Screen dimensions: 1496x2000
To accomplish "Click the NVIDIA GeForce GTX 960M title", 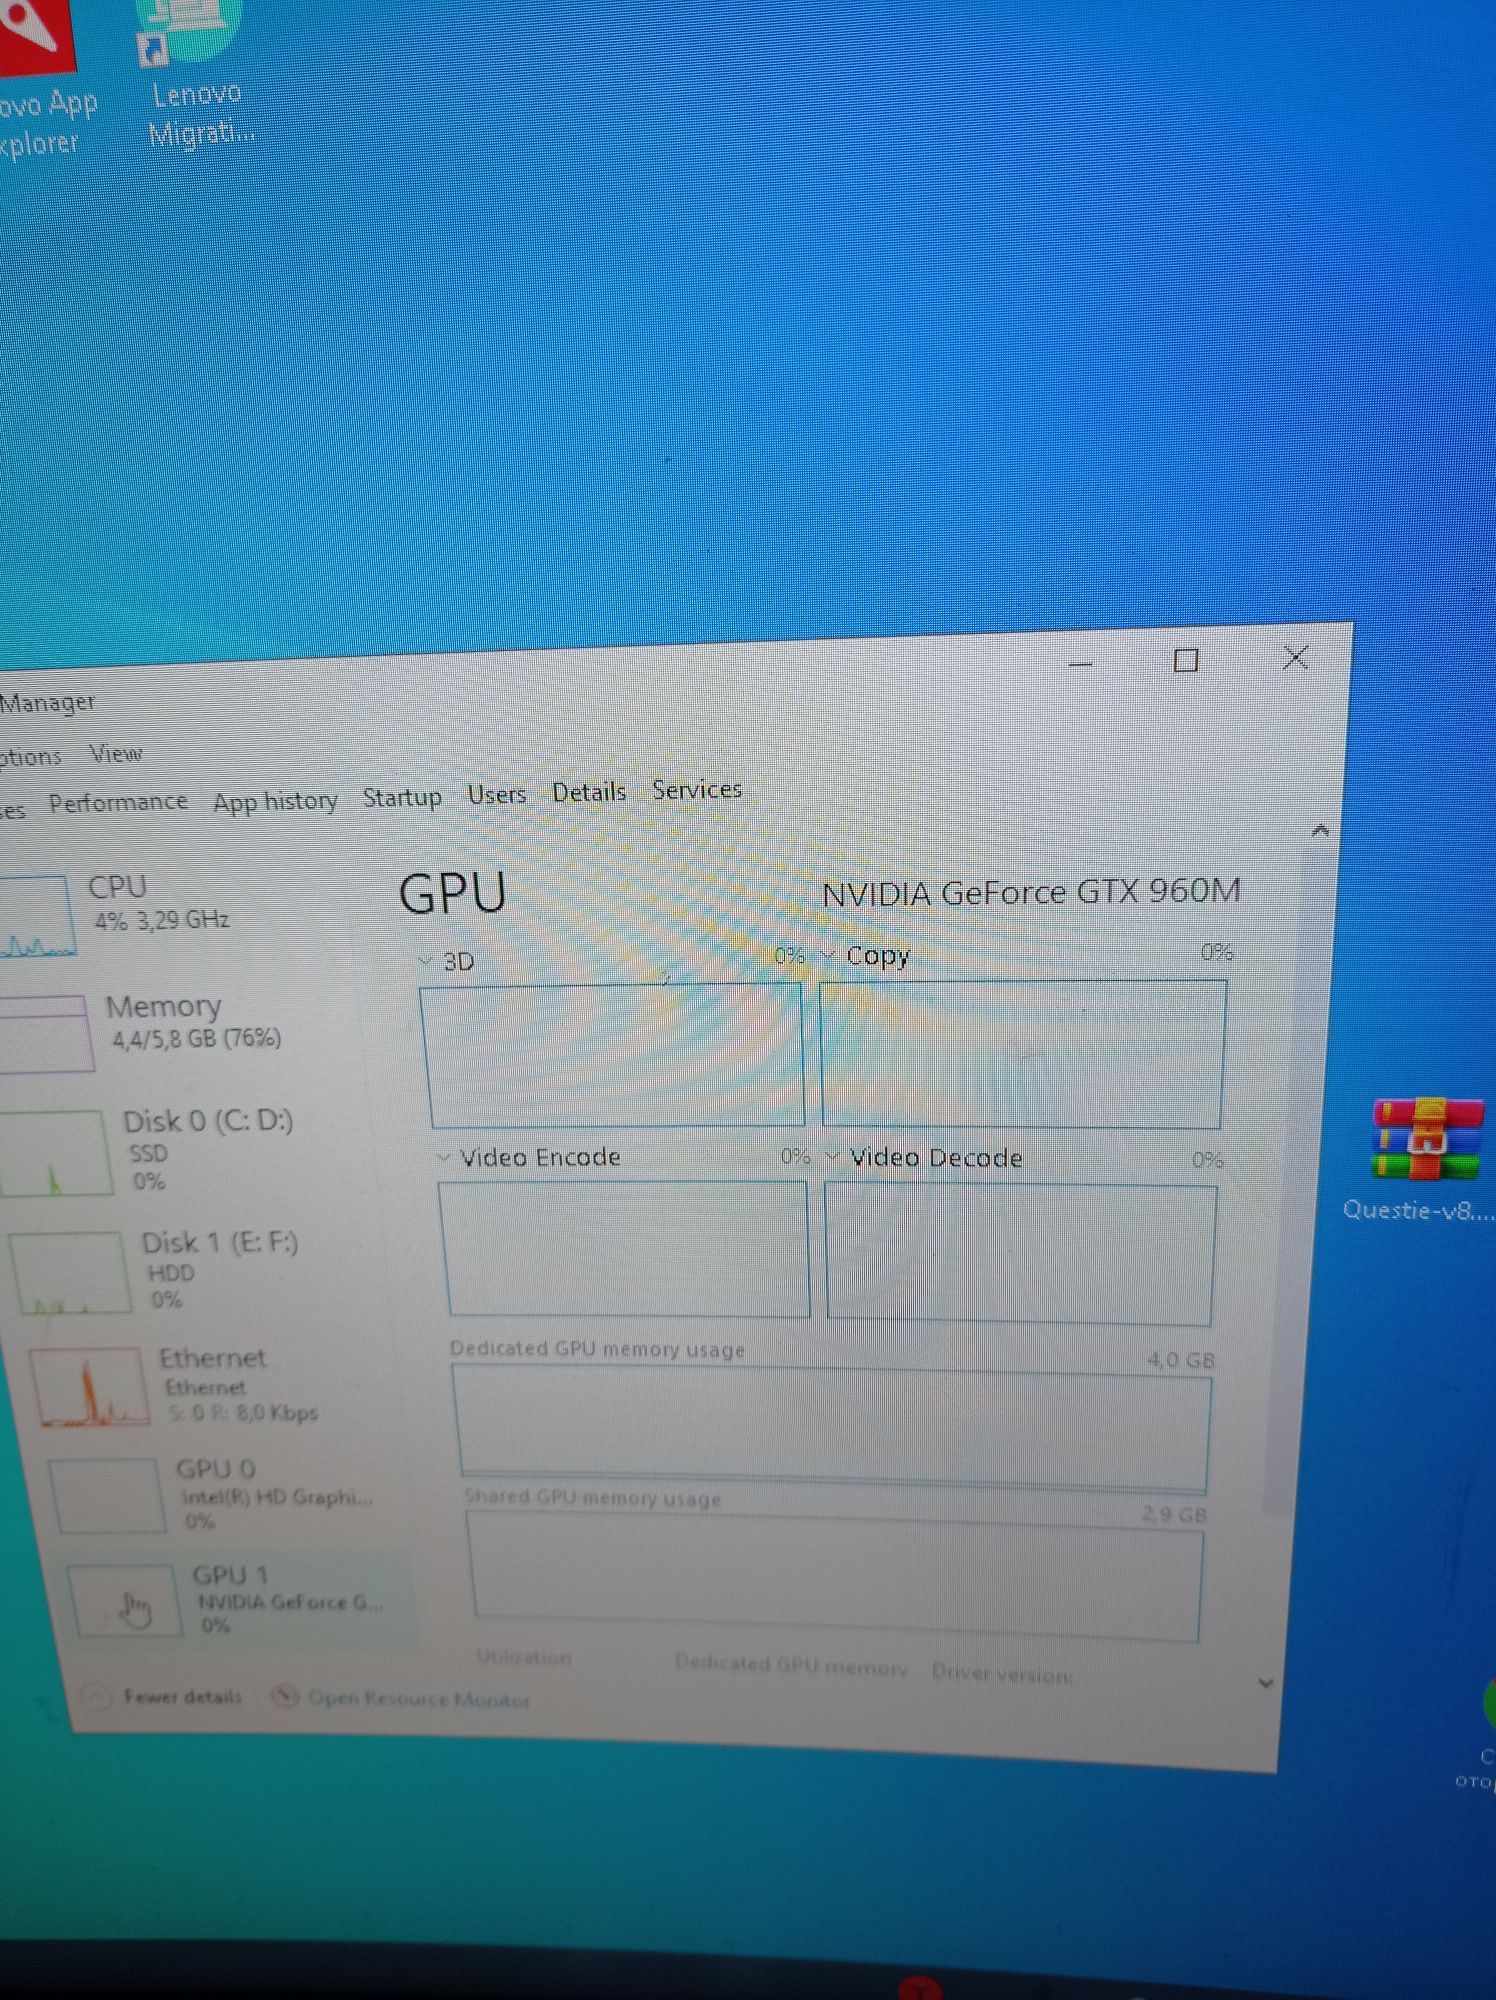I will point(1031,892).
